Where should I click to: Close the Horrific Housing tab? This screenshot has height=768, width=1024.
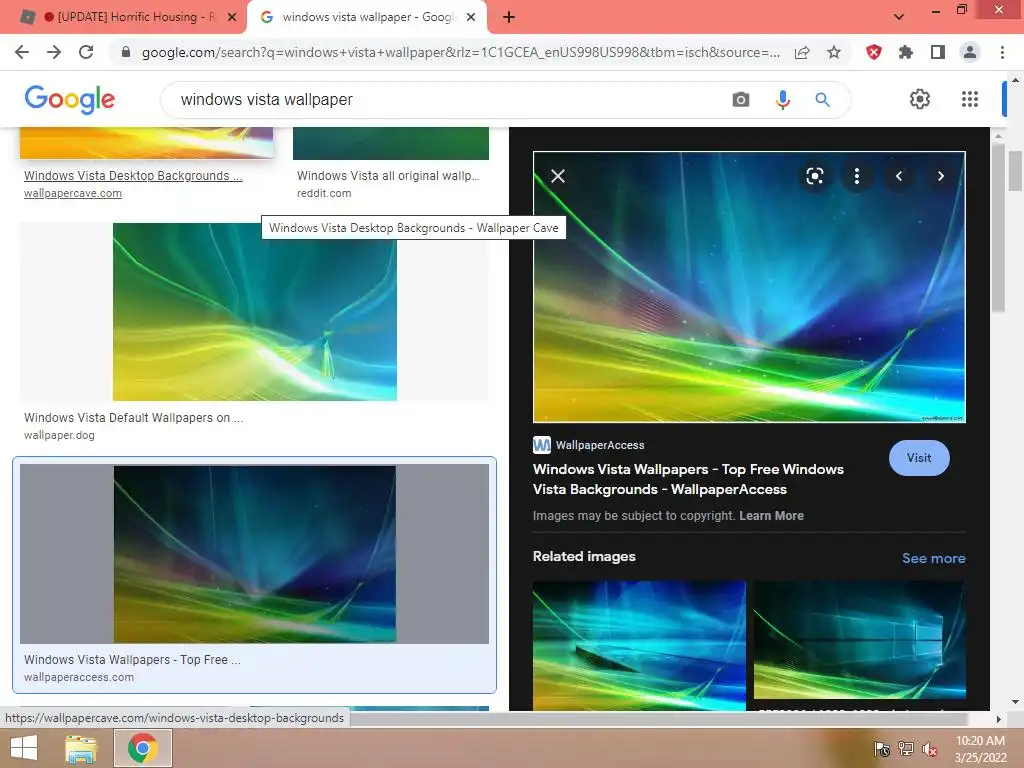click(232, 17)
